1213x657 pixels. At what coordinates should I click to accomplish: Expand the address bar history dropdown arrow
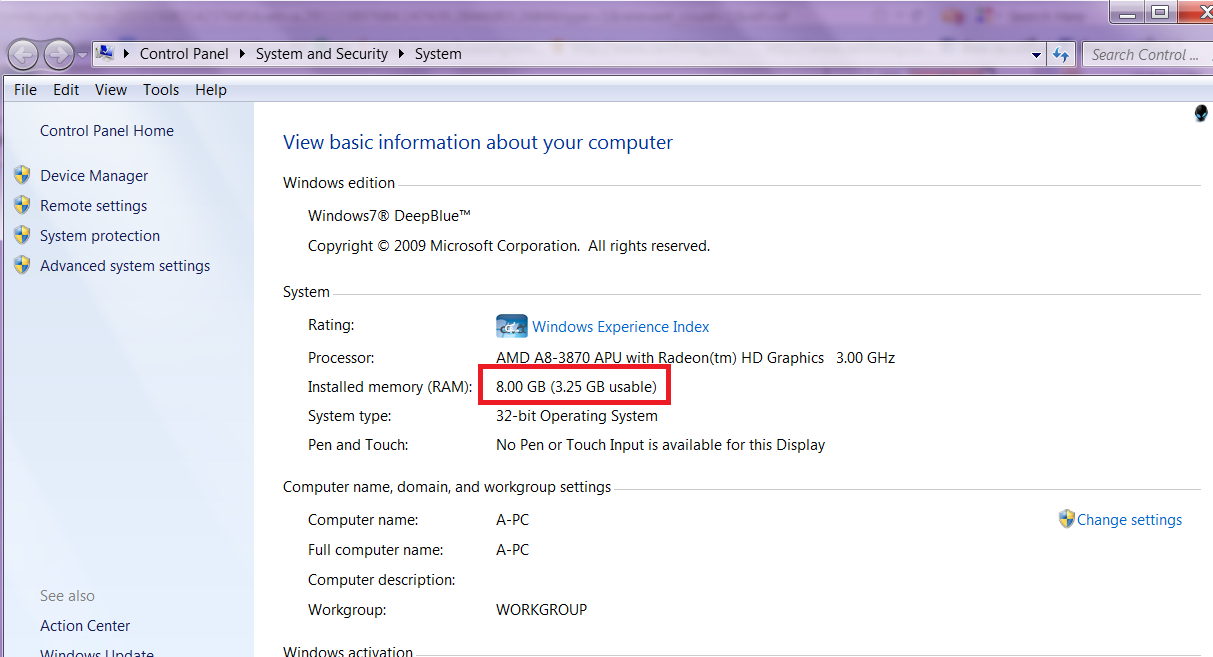1037,55
